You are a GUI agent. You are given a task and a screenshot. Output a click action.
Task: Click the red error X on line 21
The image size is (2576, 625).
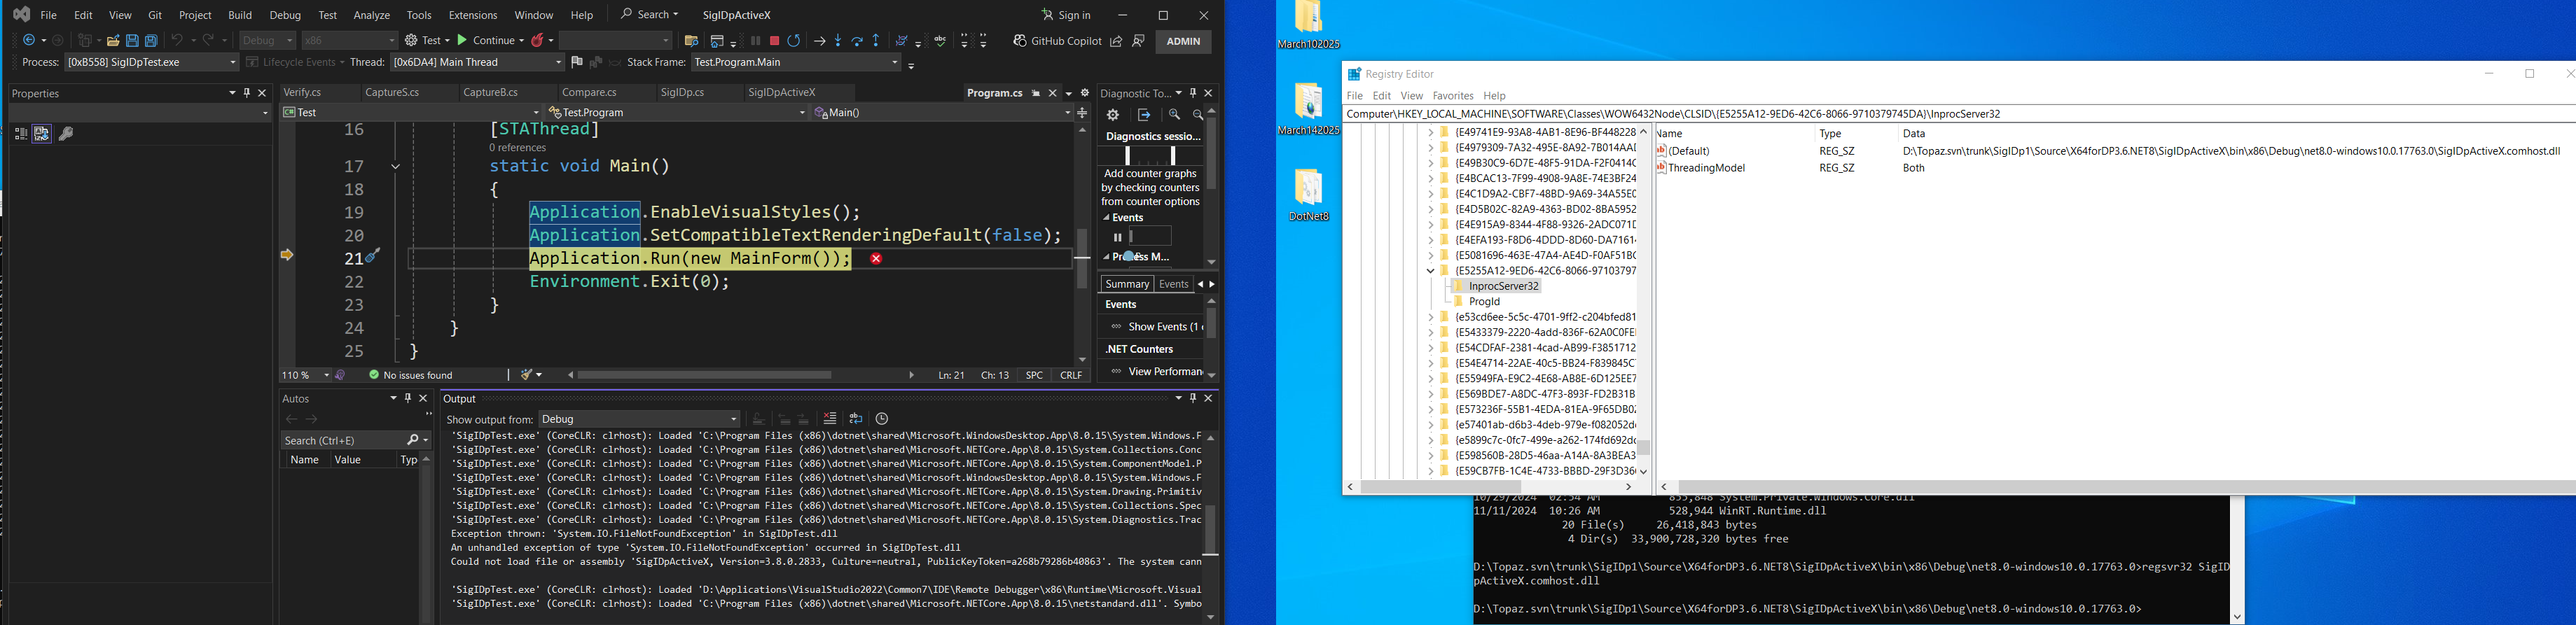876,259
